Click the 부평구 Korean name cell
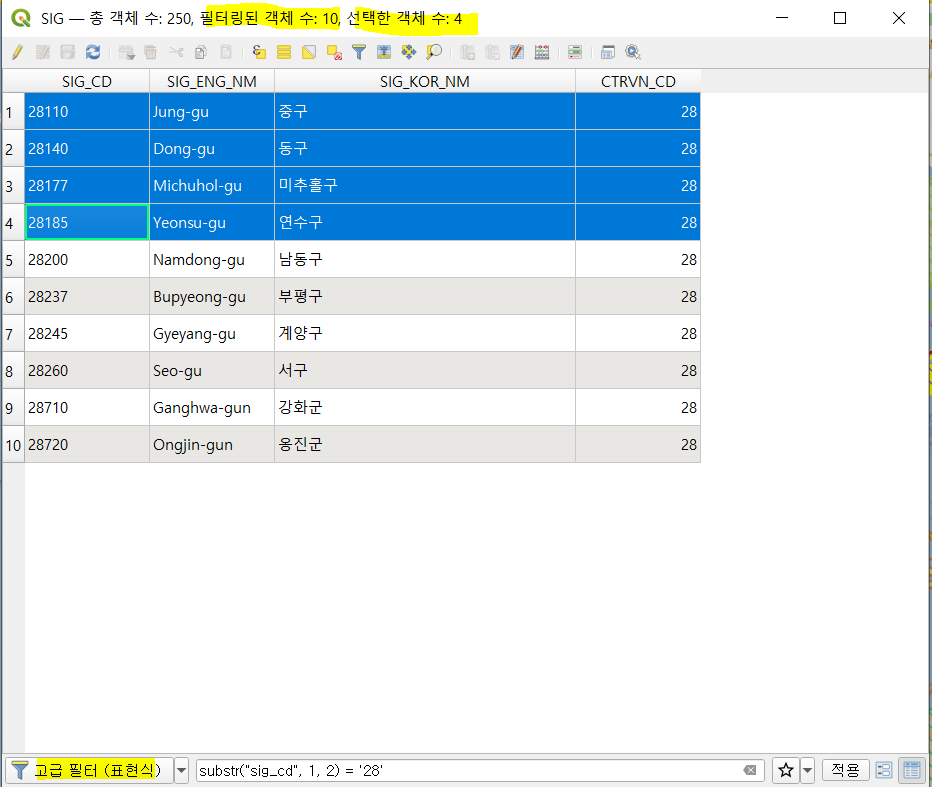932x787 pixels. (424, 297)
